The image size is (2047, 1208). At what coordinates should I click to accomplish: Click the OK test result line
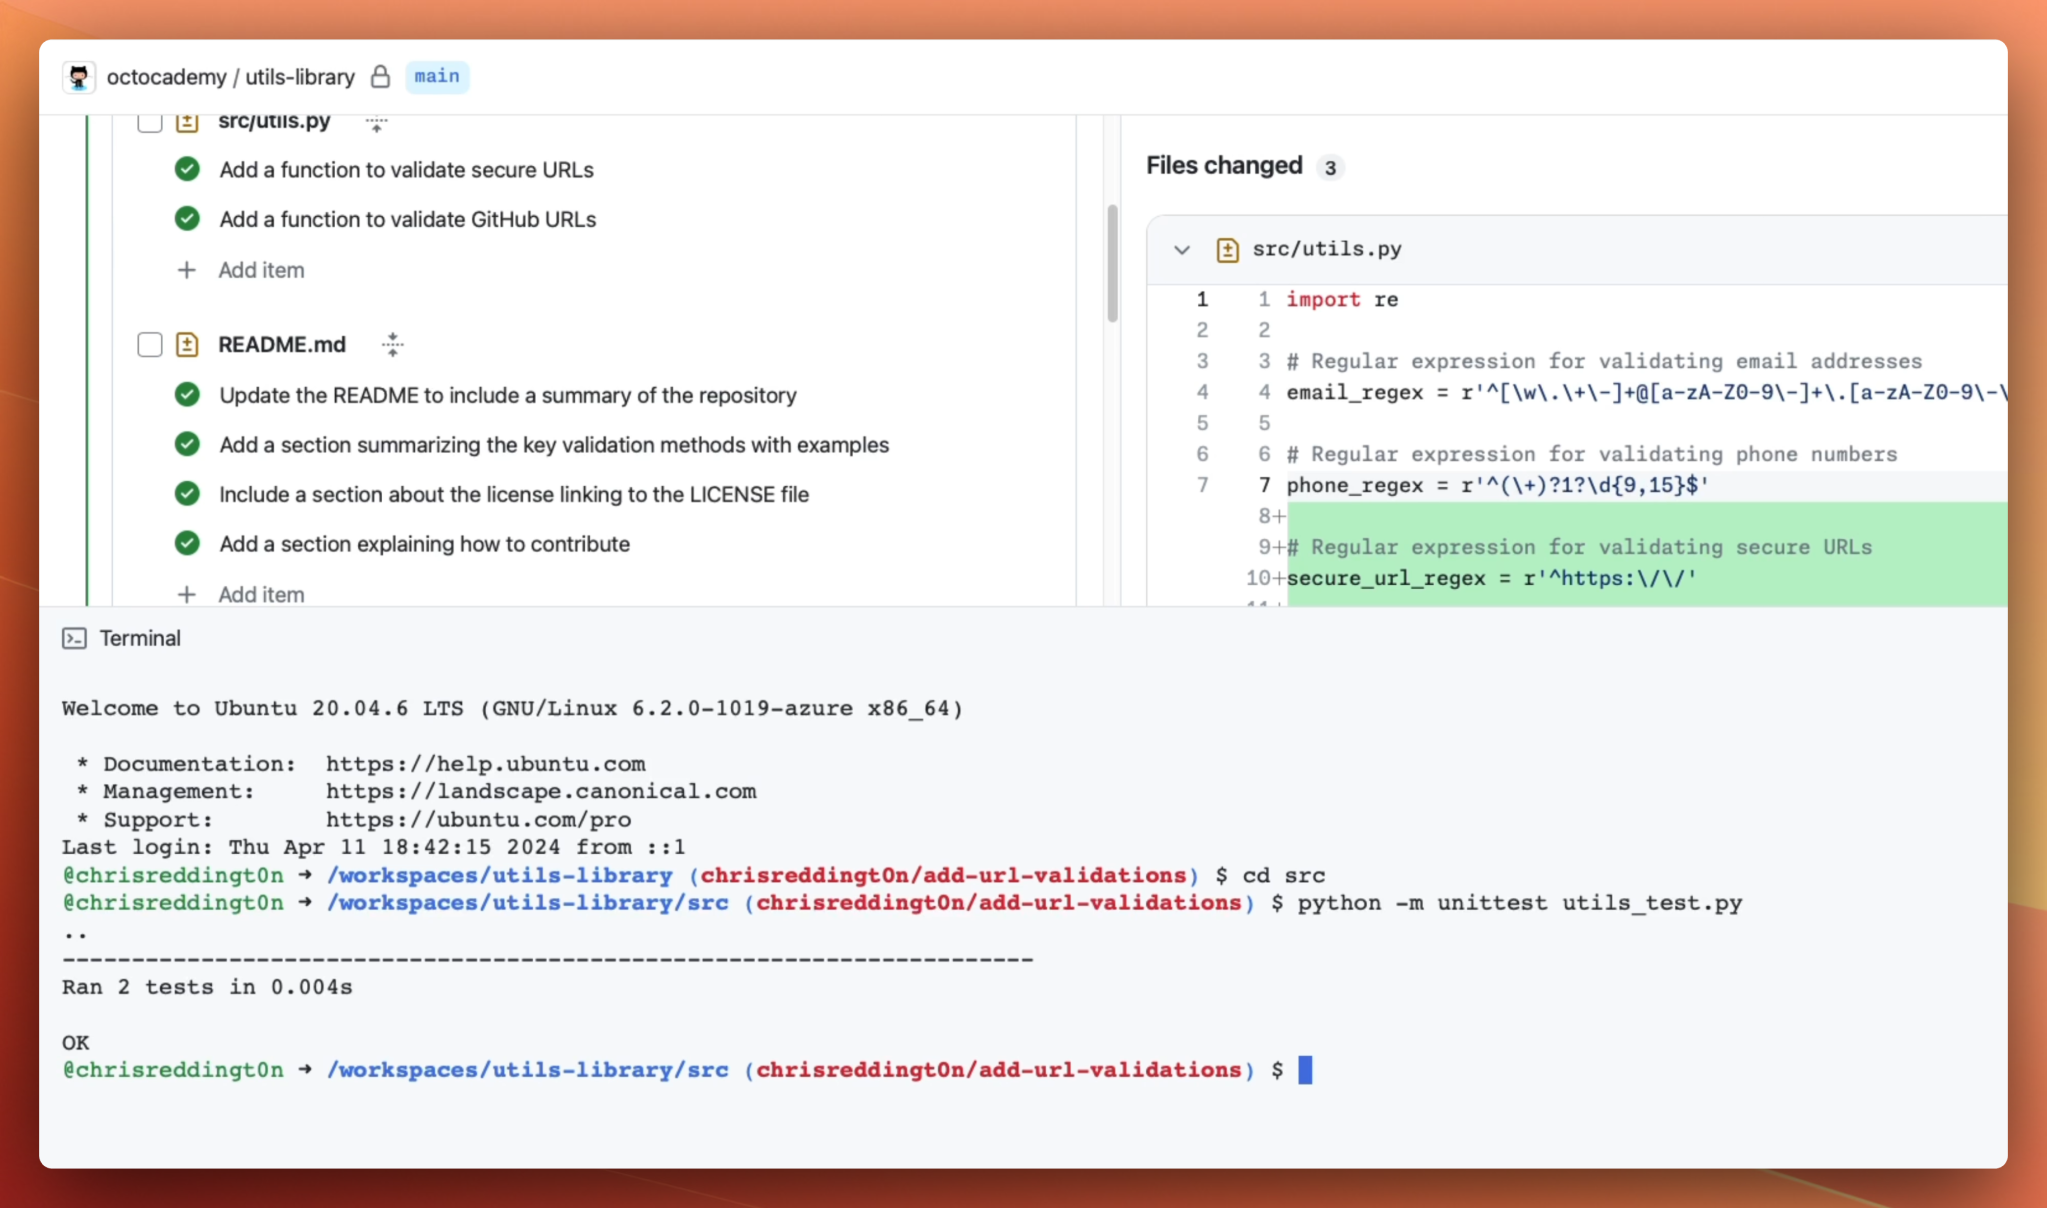pyautogui.click(x=76, y=1042)
